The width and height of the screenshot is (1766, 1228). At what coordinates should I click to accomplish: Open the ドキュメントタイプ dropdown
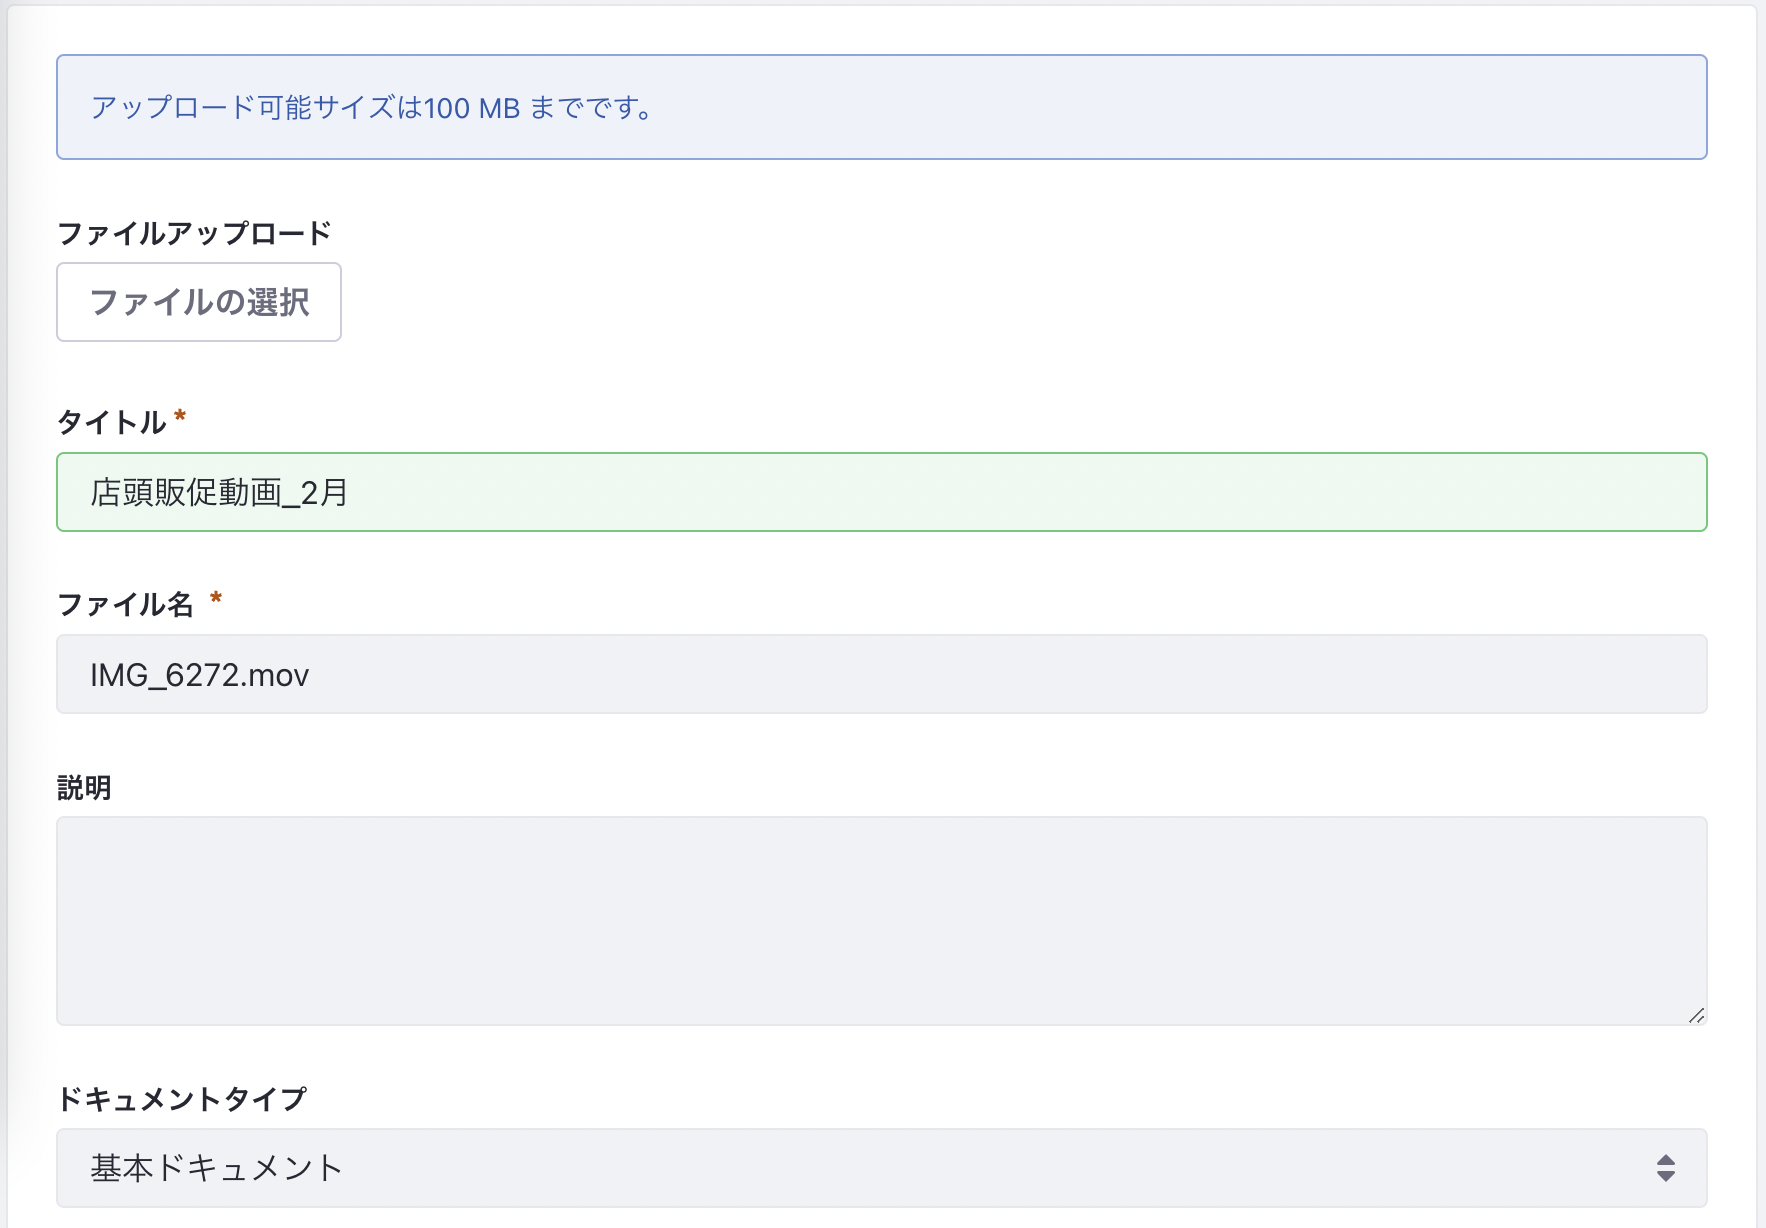[880, 1168]
